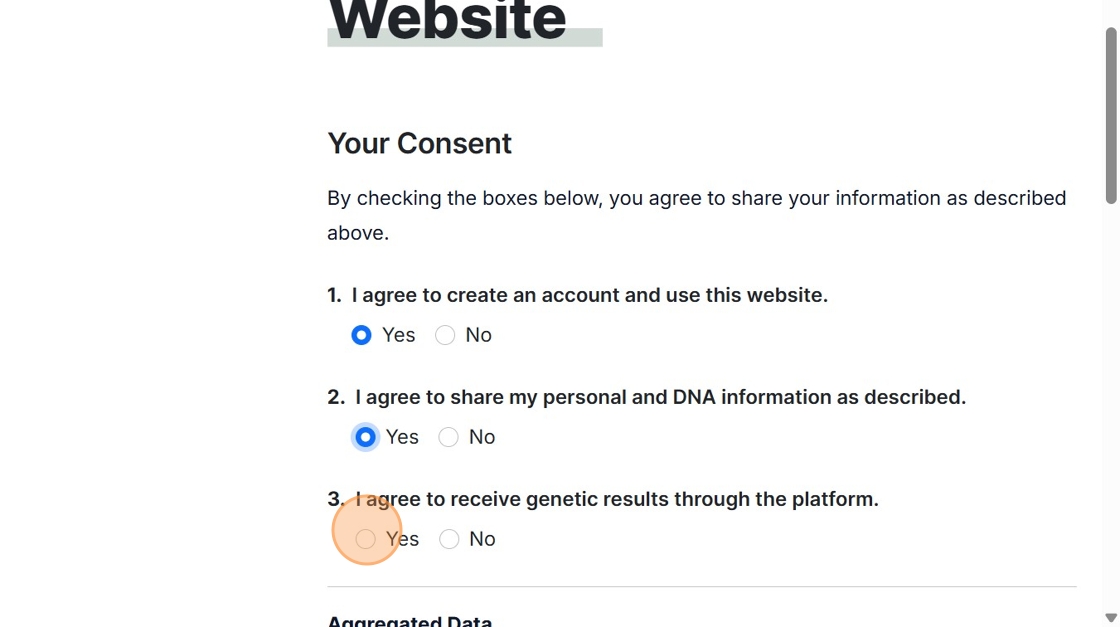The width and height of the screenshot is (1120, 627).
Task: Click the "No" label text under question 3
Action: [x=482, y=539]
